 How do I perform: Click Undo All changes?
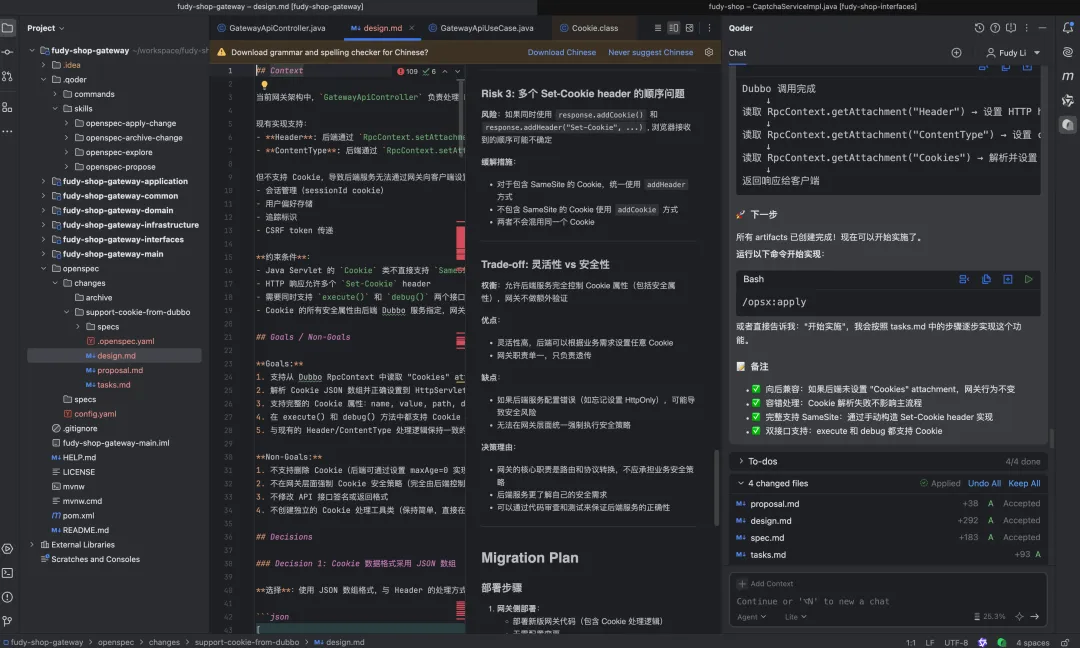984,483
